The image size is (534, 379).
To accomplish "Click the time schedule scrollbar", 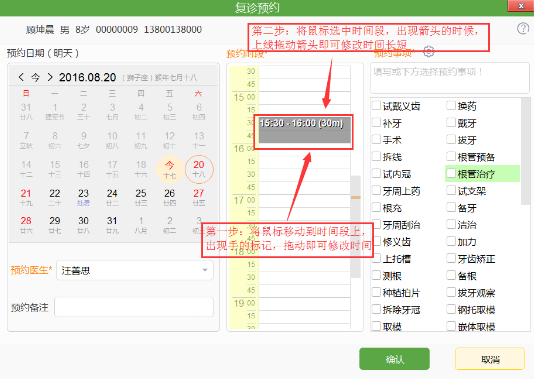I will [x=356, y=226].
